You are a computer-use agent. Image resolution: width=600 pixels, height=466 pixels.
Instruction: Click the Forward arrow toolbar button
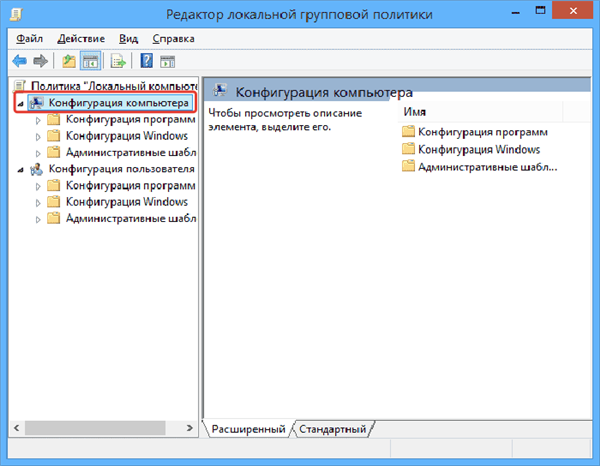[41, 61]
